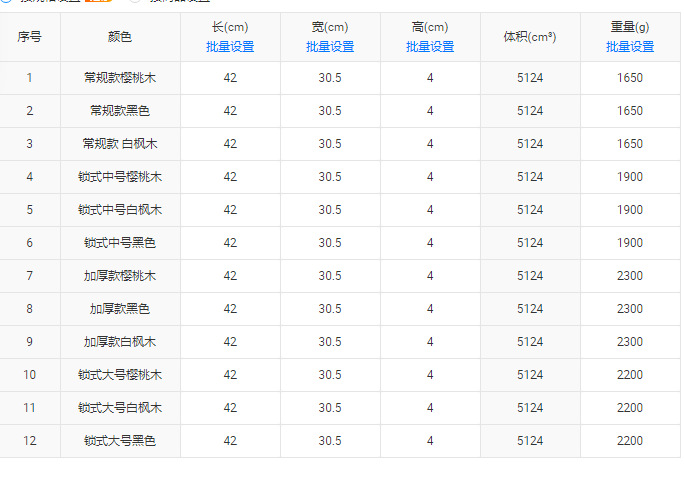This screenshot has height=483, width=684.
Task: Click serial number 7 cell
Action: (x=29, y=276)
